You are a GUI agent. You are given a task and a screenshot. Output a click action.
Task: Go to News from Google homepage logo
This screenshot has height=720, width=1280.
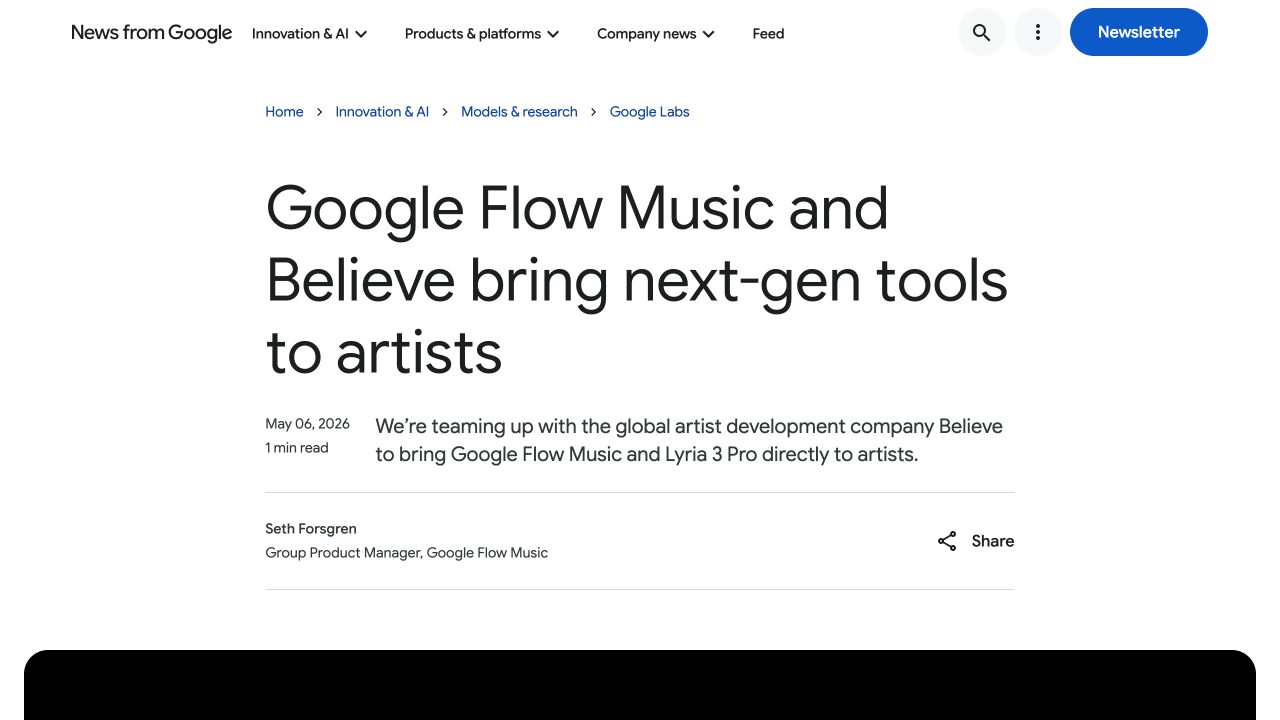pyautogui.click(x=152, y=33)
